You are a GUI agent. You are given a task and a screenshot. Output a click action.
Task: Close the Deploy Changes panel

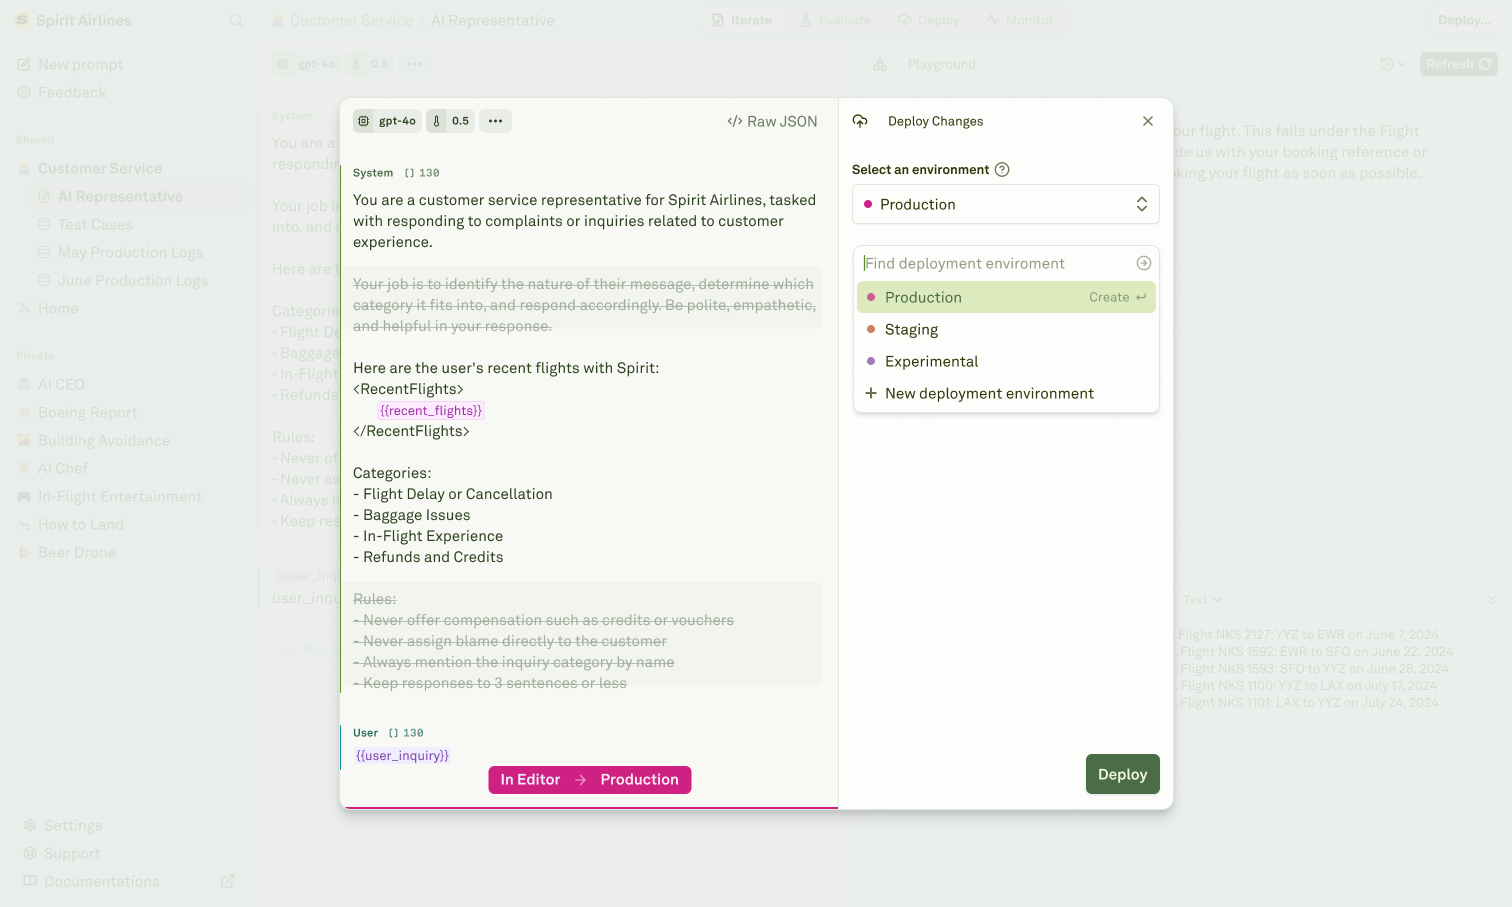click(1148, 121)
